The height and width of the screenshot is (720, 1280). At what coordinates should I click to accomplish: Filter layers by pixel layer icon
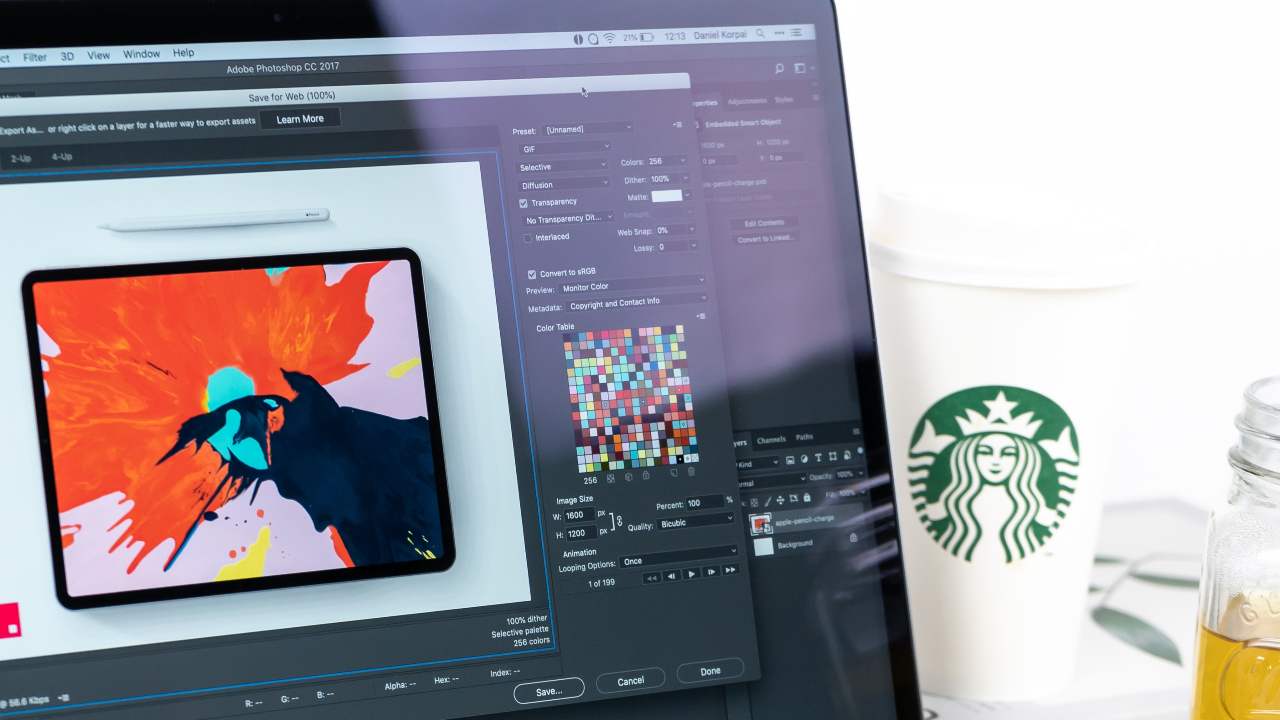(x=790, y=460)
